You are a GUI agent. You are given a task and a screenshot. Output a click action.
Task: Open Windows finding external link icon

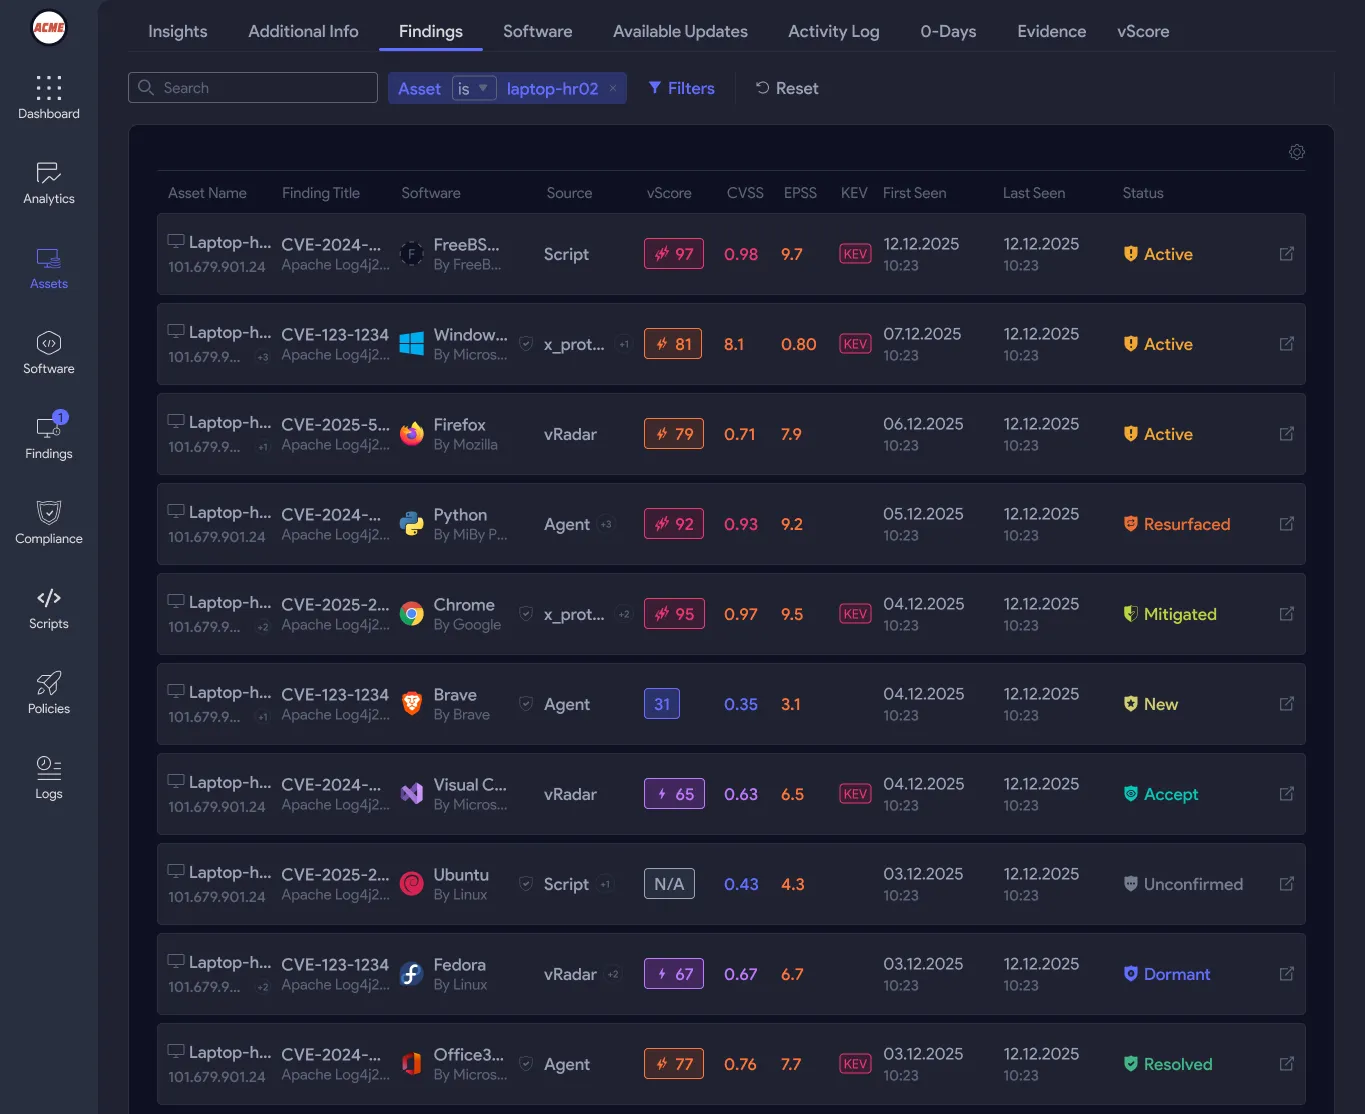pyautogui.click(x=1287, y=344)
